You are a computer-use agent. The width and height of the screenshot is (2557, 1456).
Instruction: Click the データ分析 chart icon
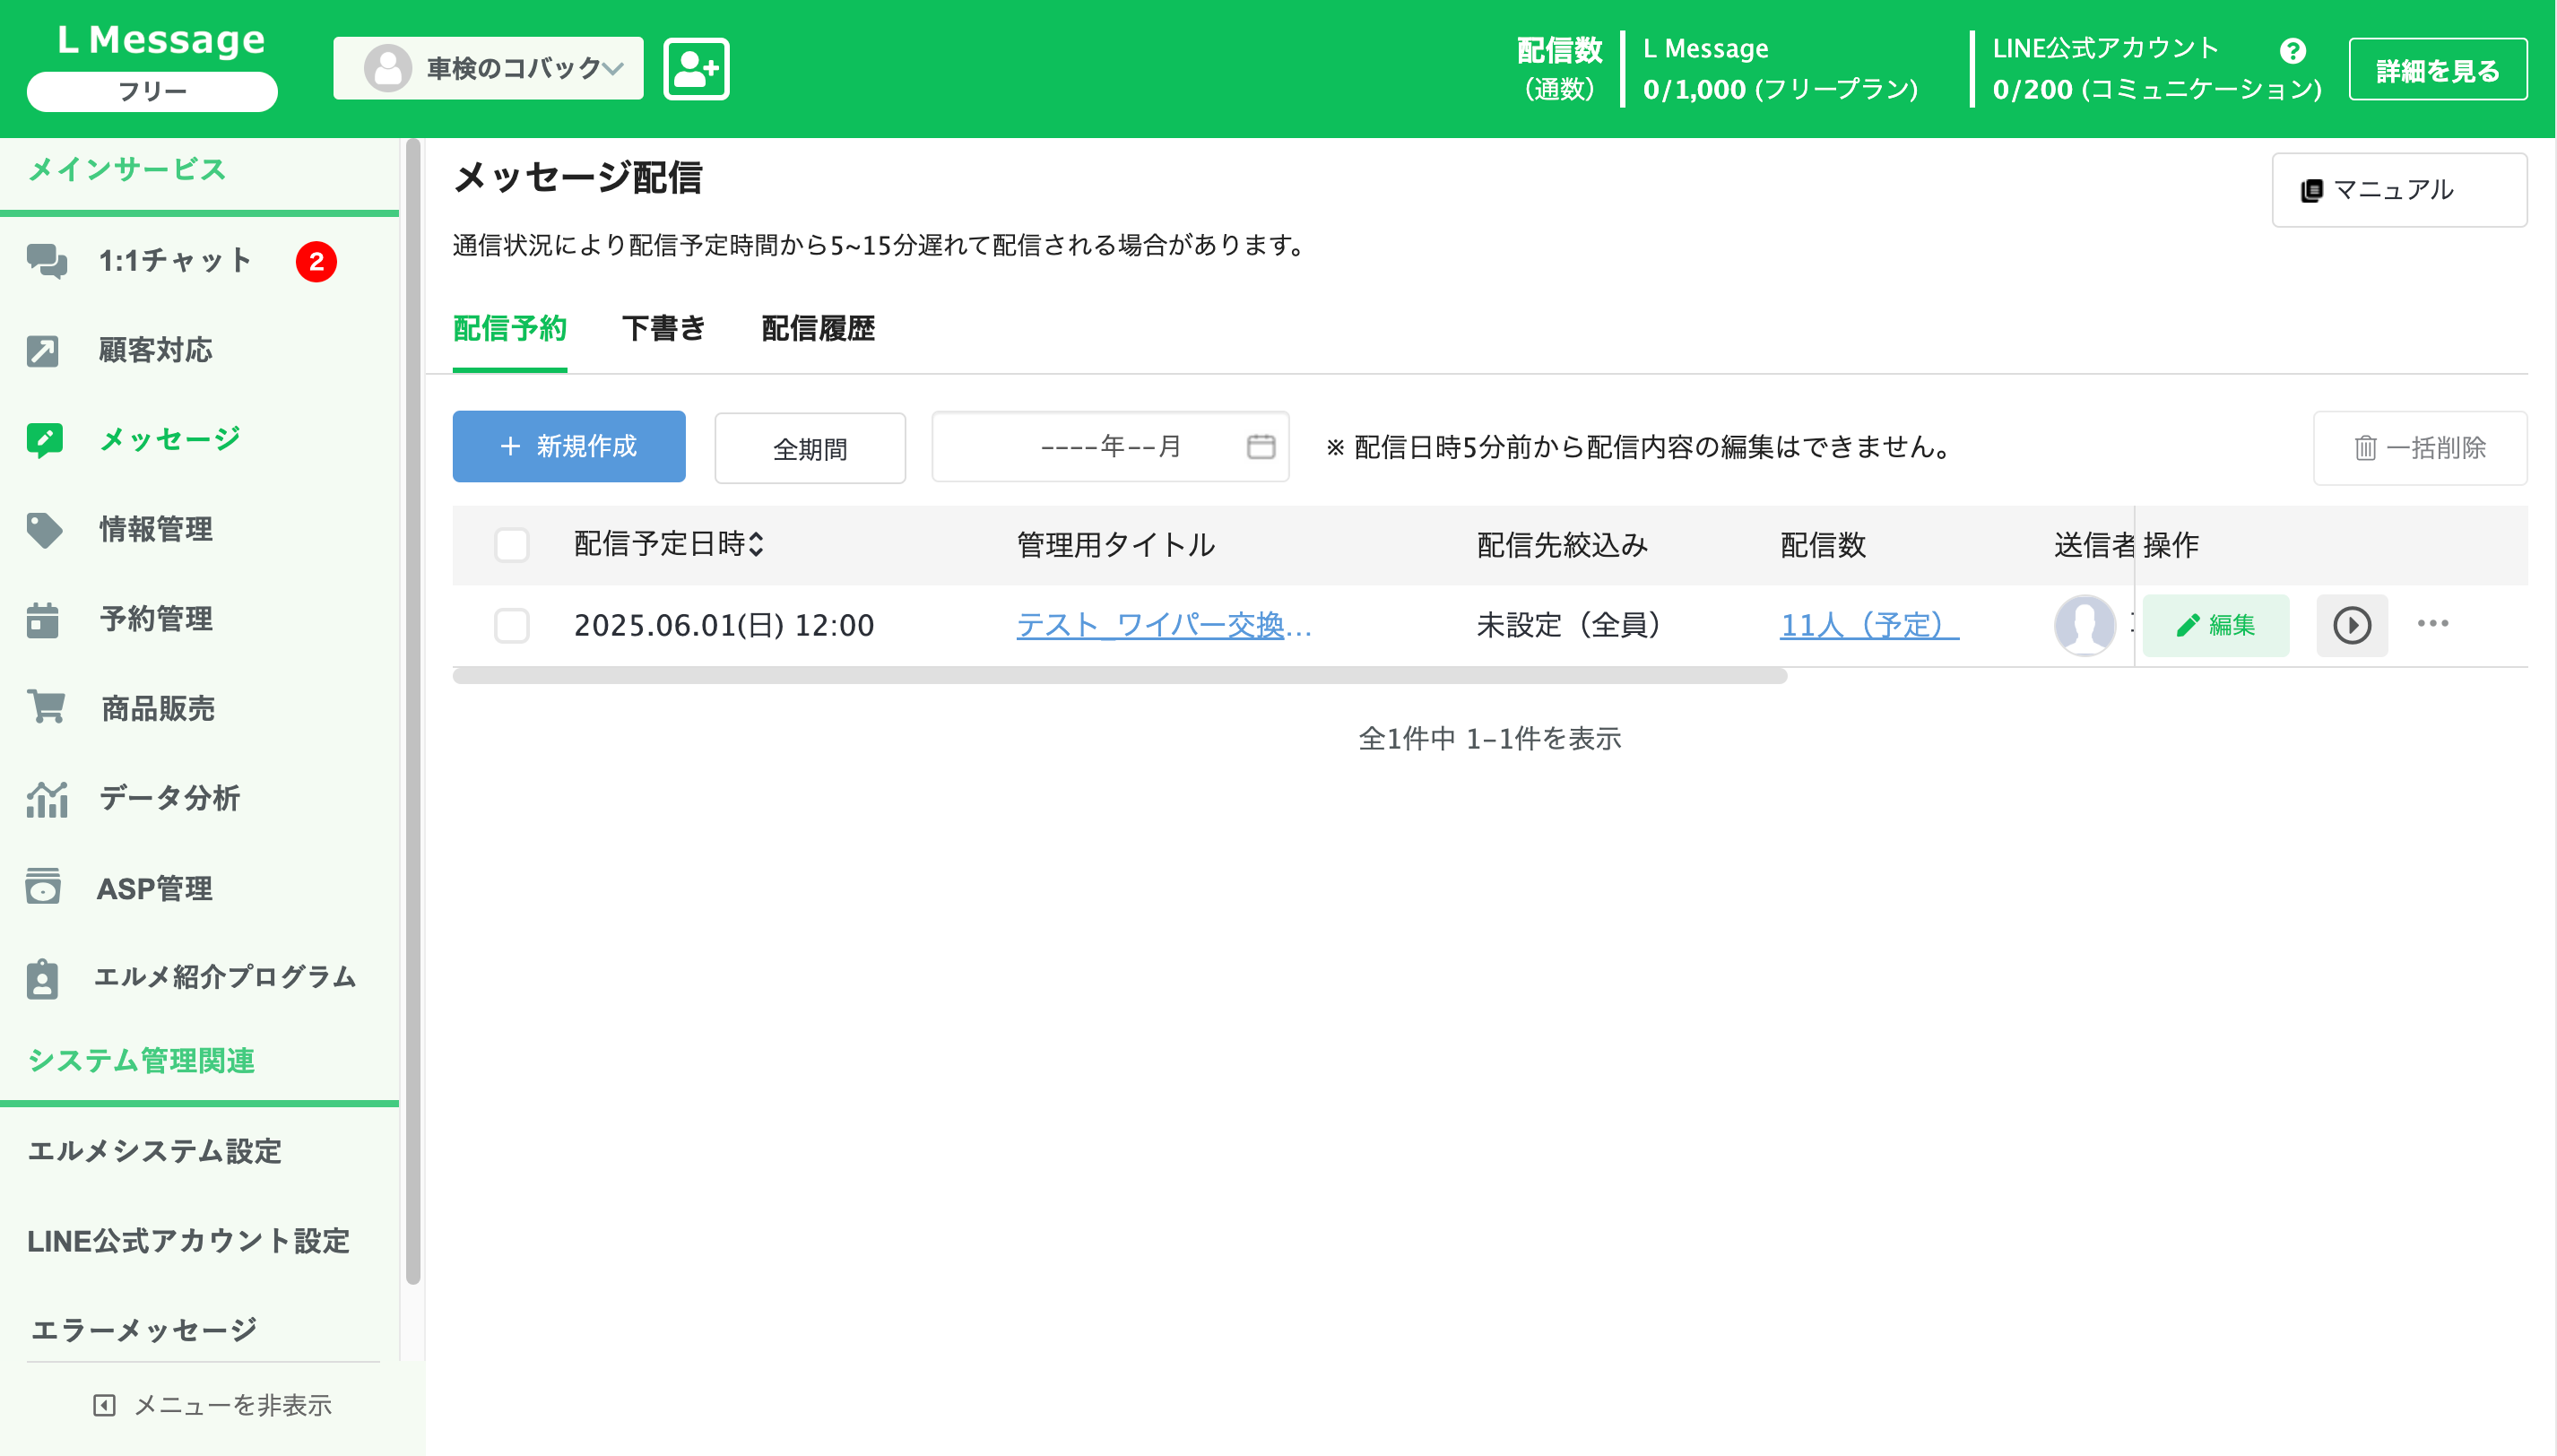(47, 798)
